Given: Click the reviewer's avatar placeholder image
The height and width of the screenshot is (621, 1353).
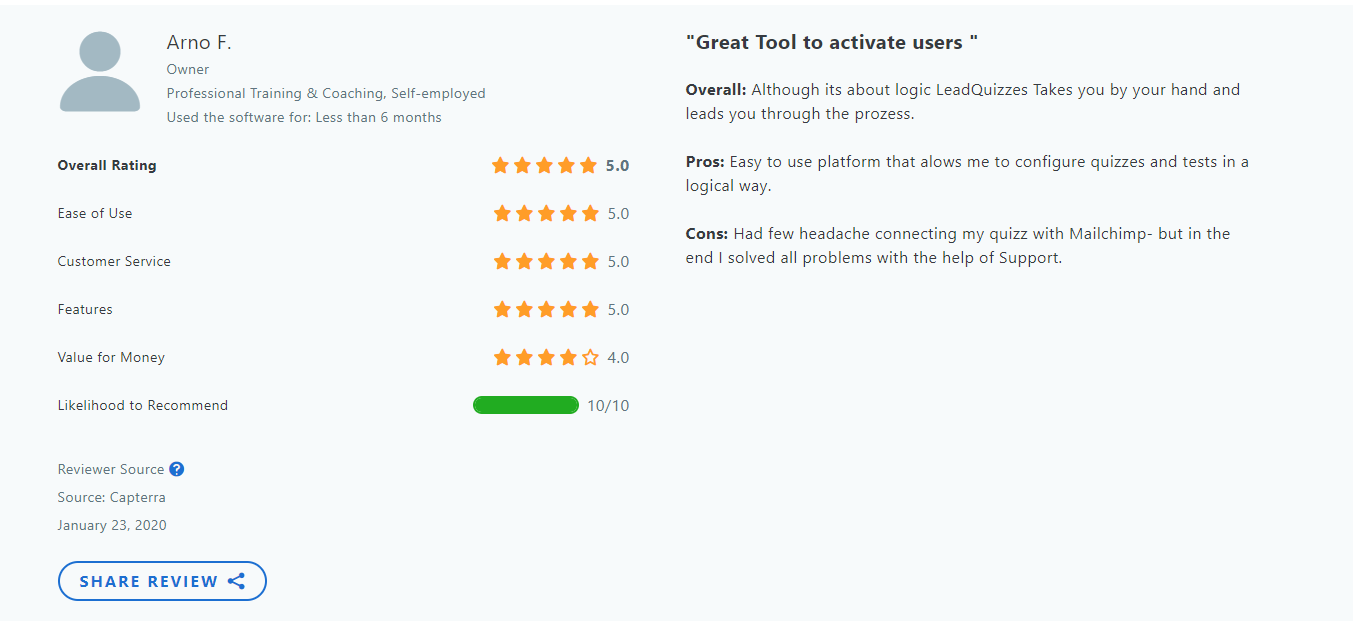Looking at the screenshot, I should 99,71.
